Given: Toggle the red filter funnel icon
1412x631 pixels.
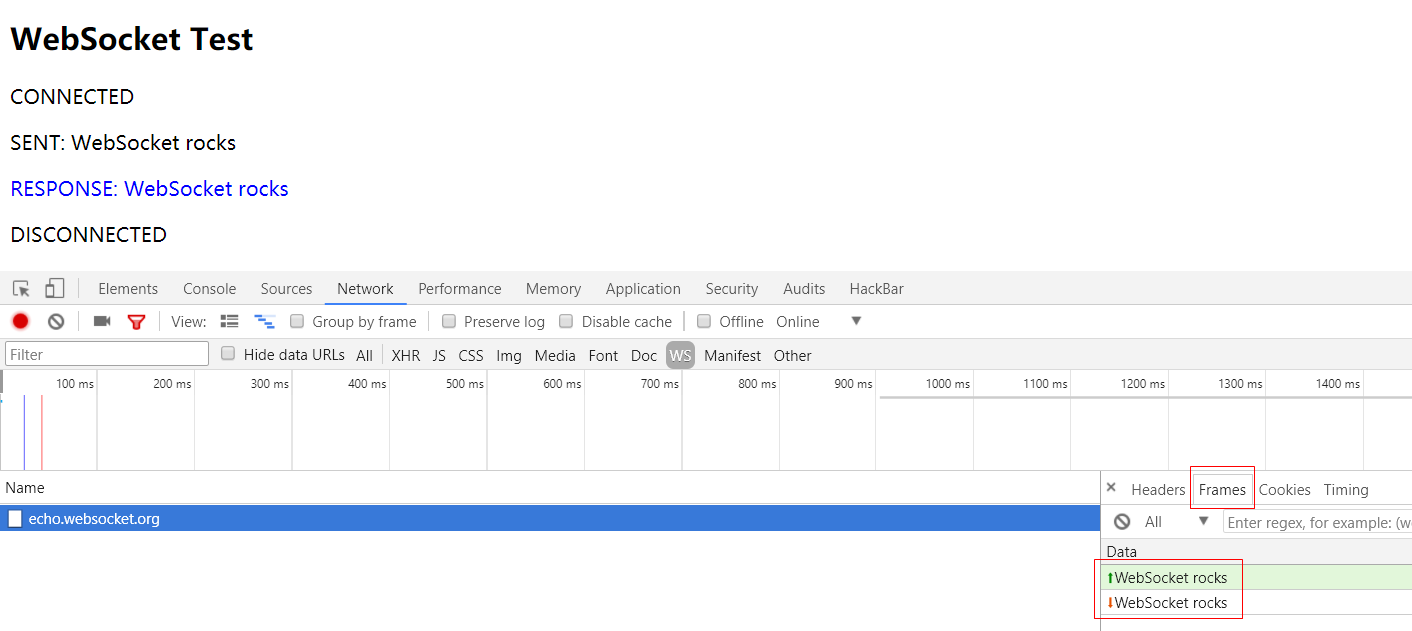Looking at the screenshot, I should pos(136,321).
